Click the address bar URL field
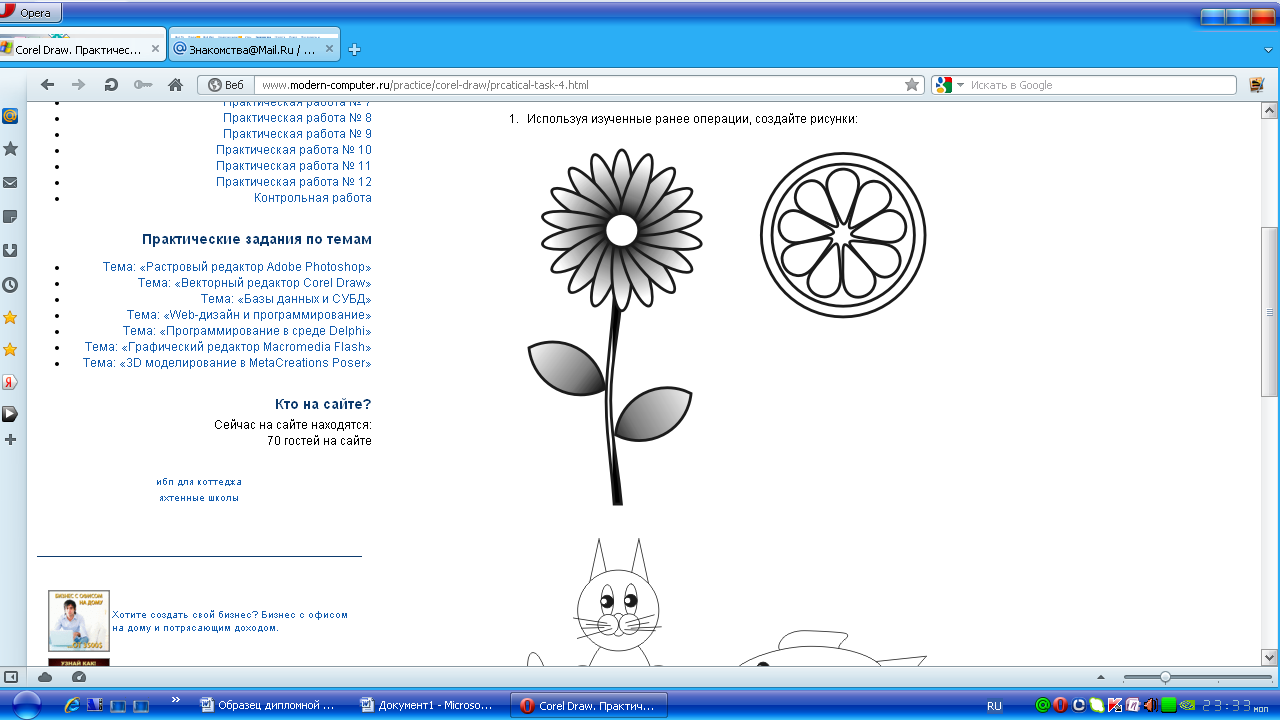Viewport: 1280px width, 720px height. [x=580, y=85]
